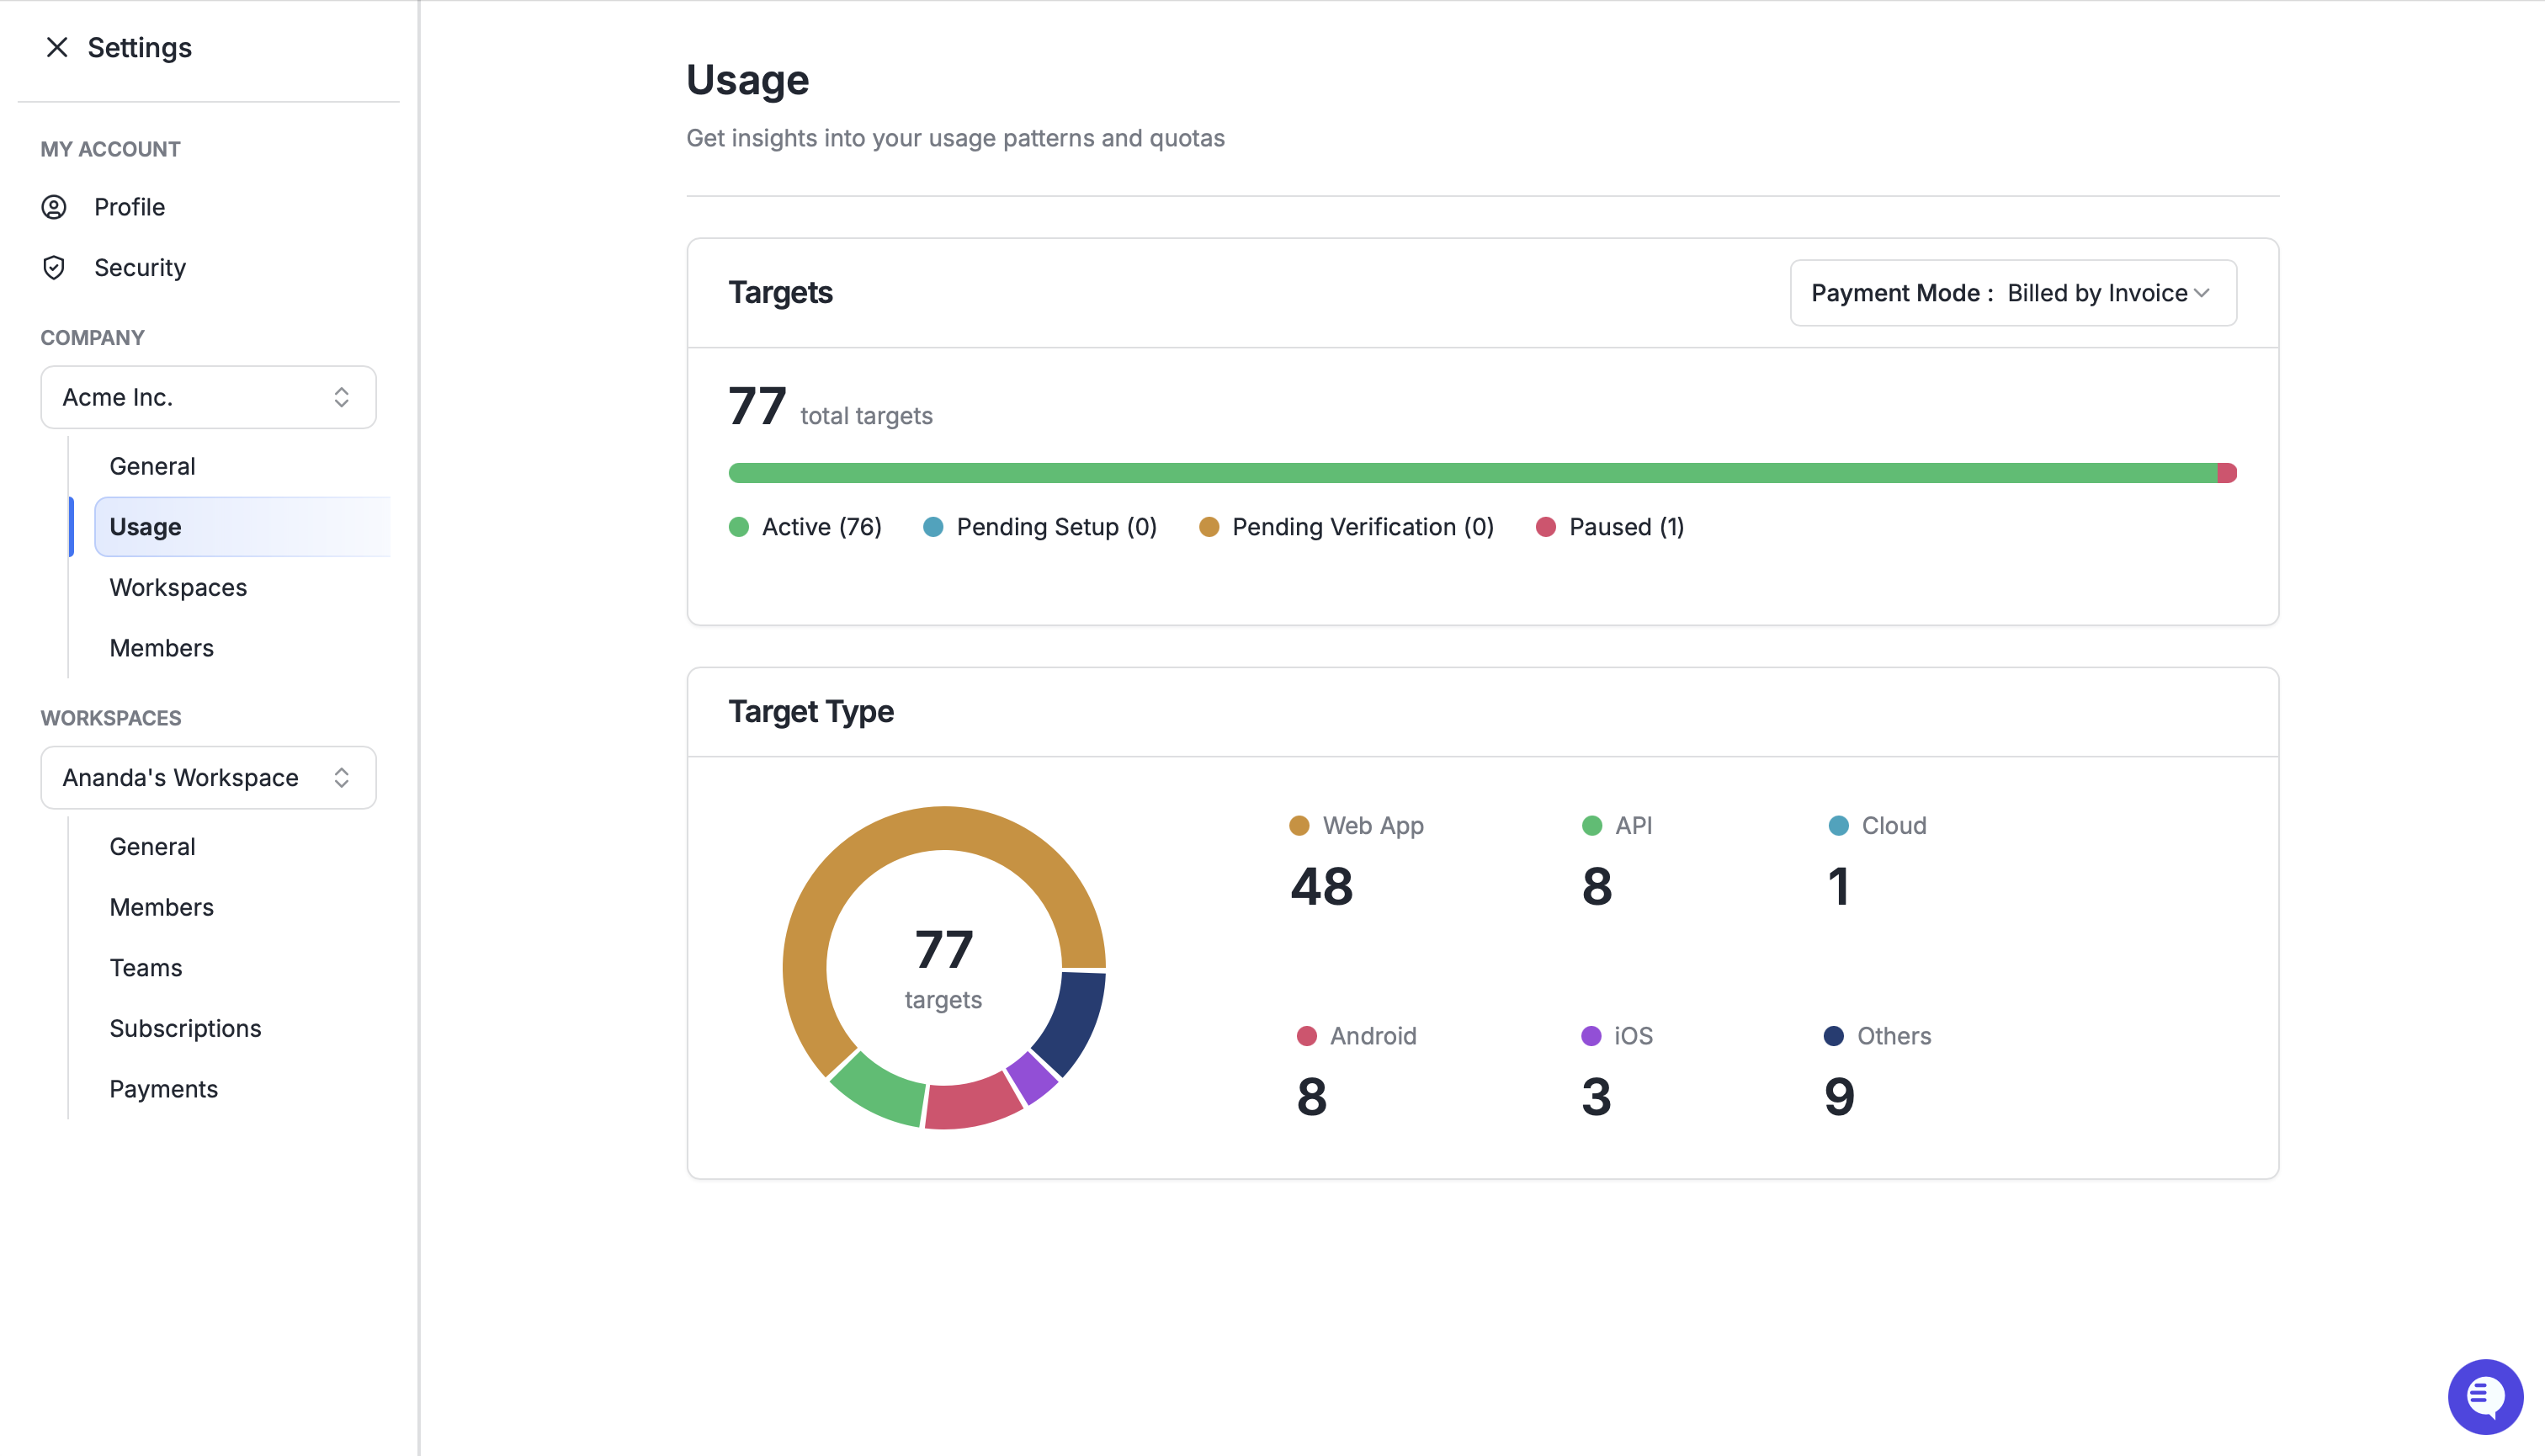2545x1456 pixels.
Task: Open the Payment Mode dropdown
Action: tap(2012, 293)
